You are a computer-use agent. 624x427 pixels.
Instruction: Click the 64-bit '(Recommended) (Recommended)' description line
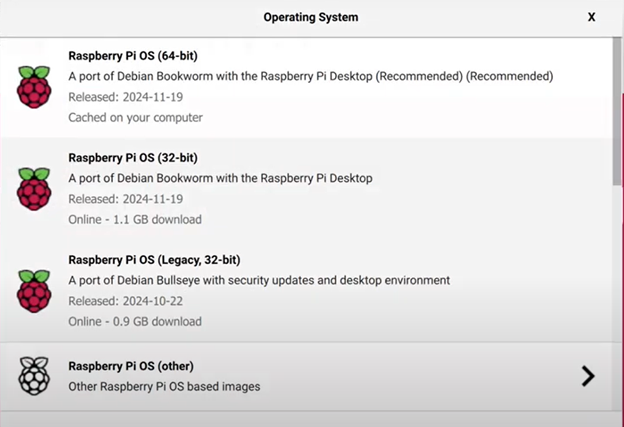point(311,76)
